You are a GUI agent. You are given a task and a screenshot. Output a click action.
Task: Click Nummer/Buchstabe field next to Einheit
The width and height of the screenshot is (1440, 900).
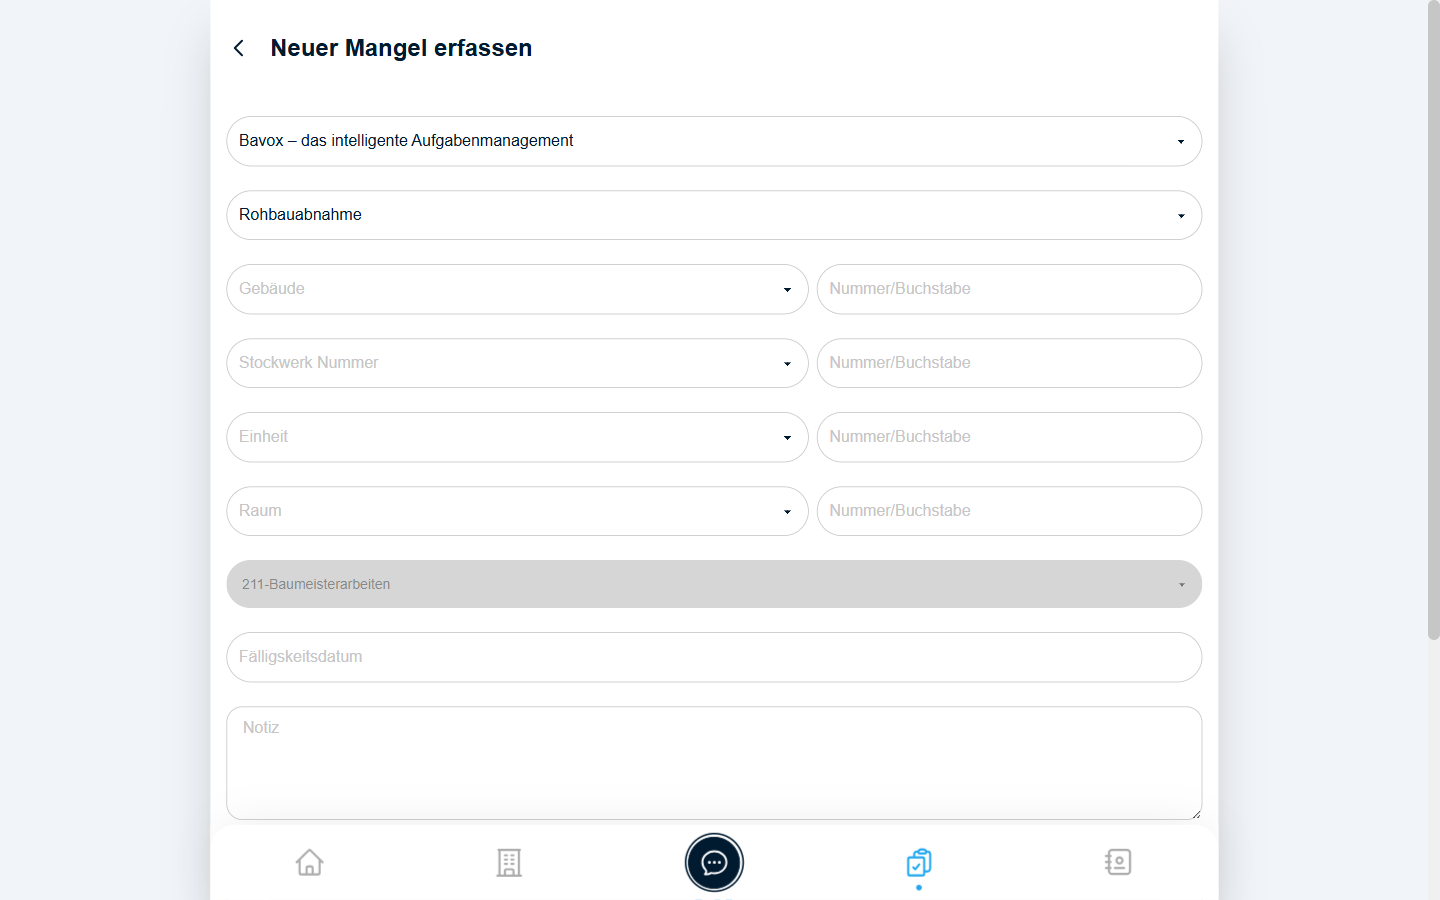coord(1009,437)
